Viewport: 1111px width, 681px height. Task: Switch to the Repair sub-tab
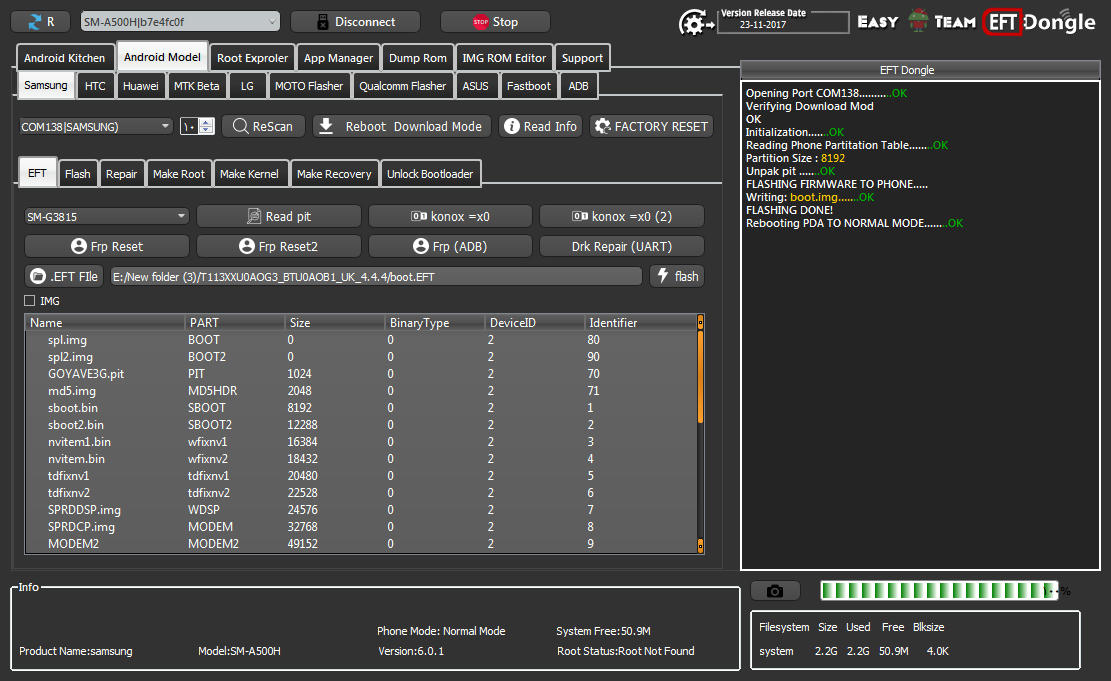(121, 174)
